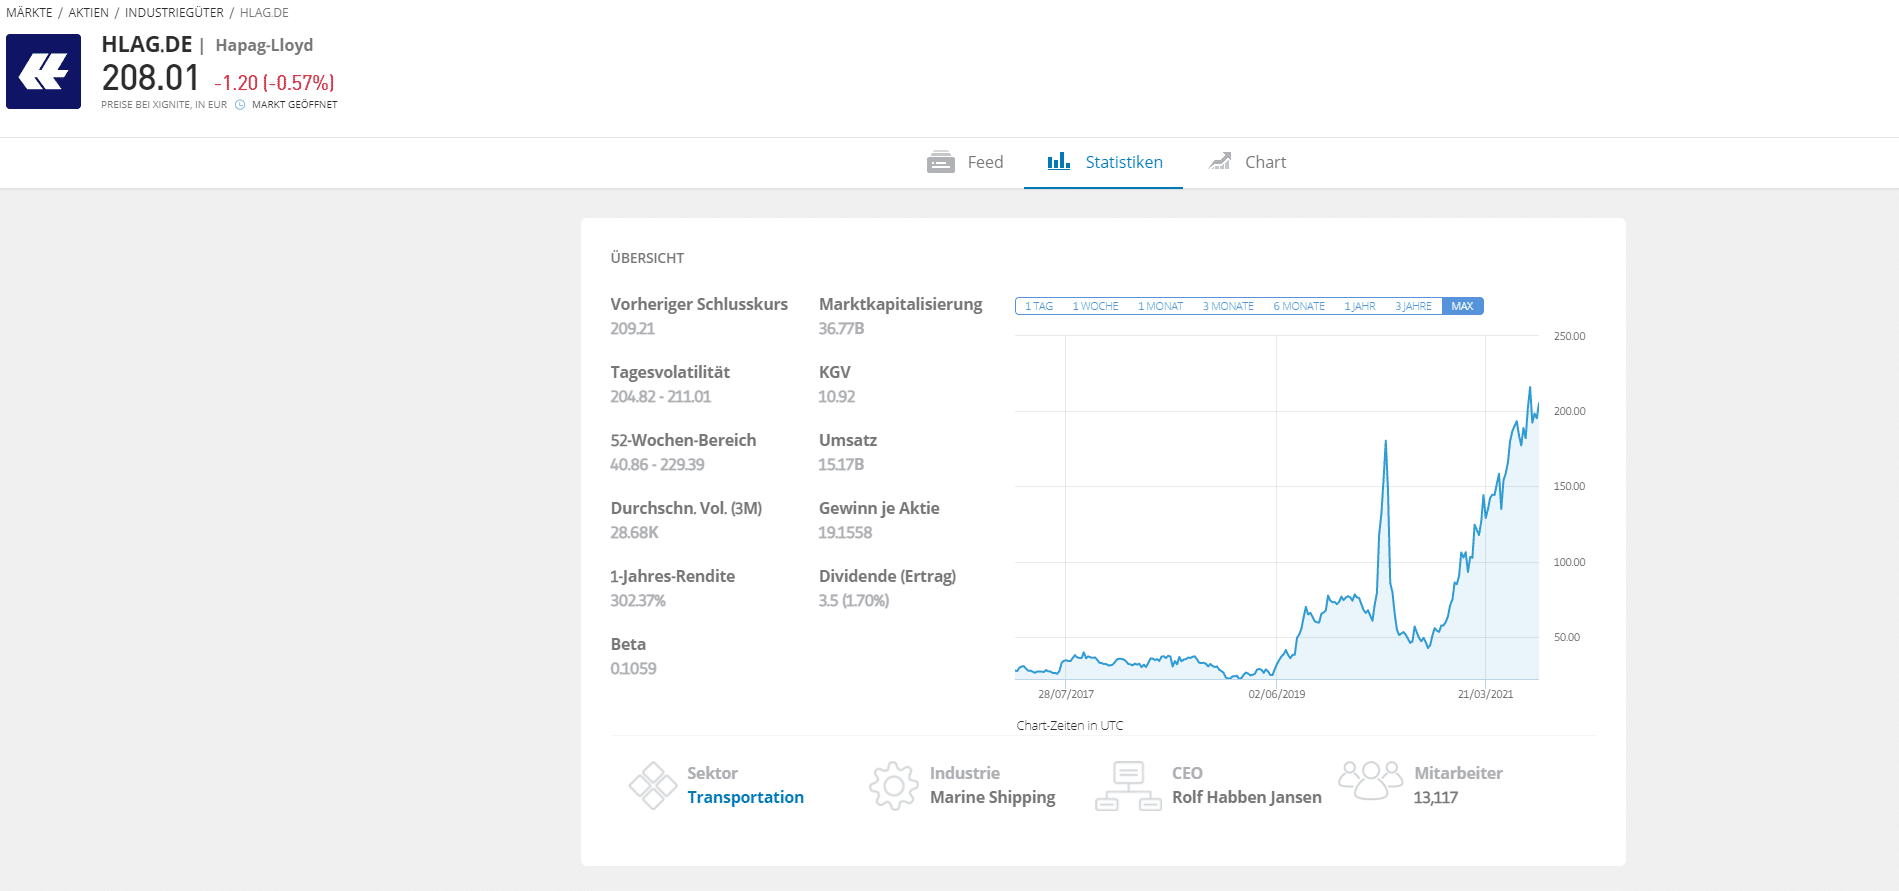1899x891 pixels.
Task: Go to INDUSTRIEGÜTER breadcrumb
Action: [x=174, y=13]
